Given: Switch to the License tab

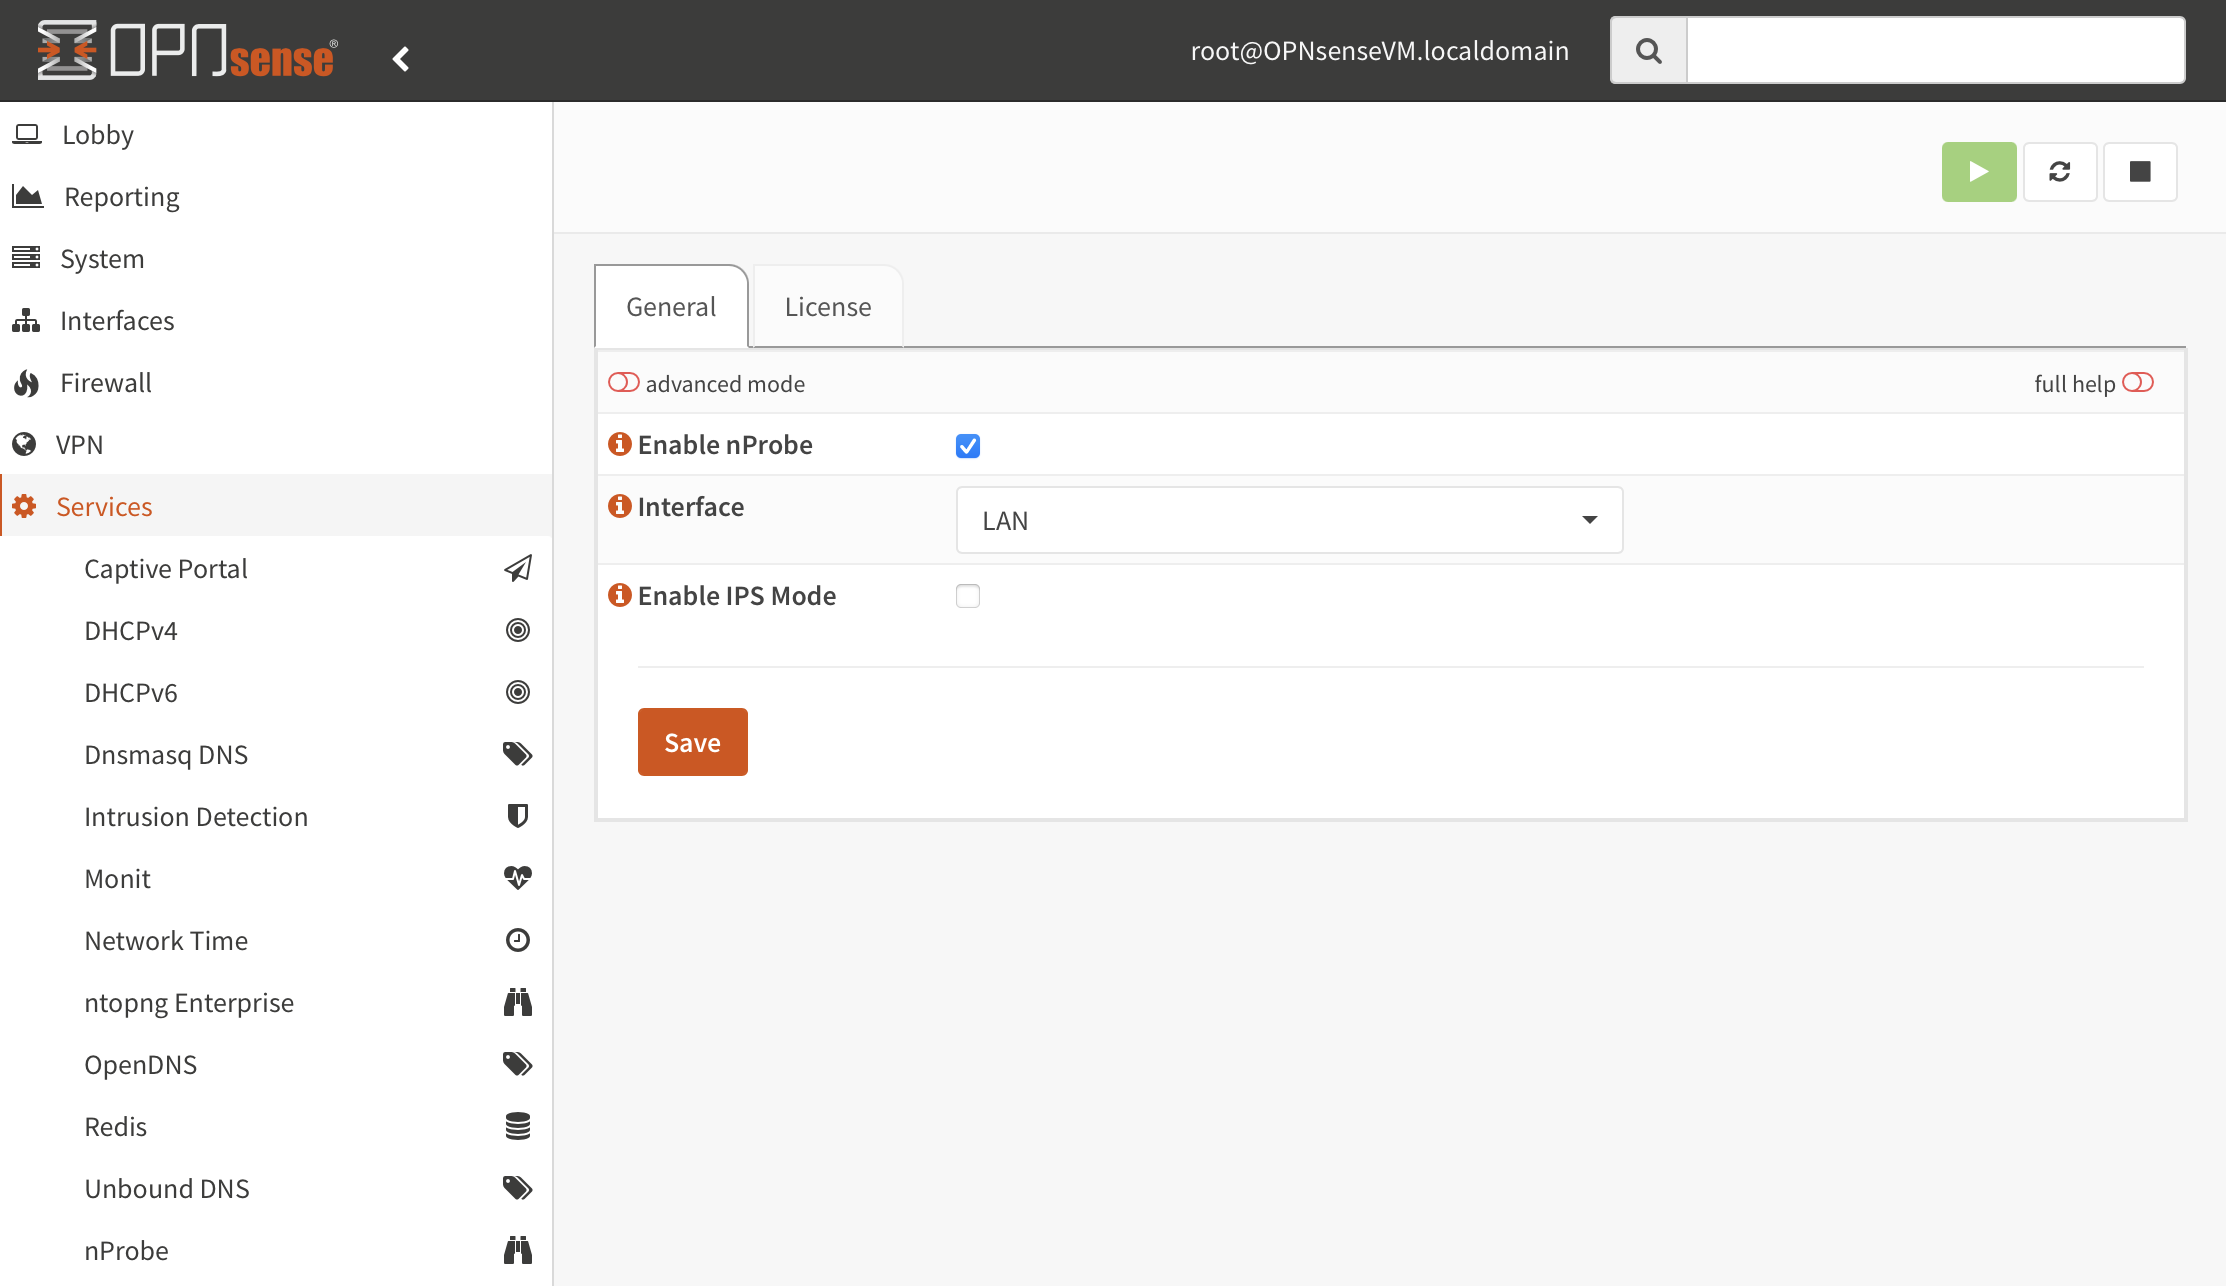Looking at the screenshot, I should click(827, 307).
